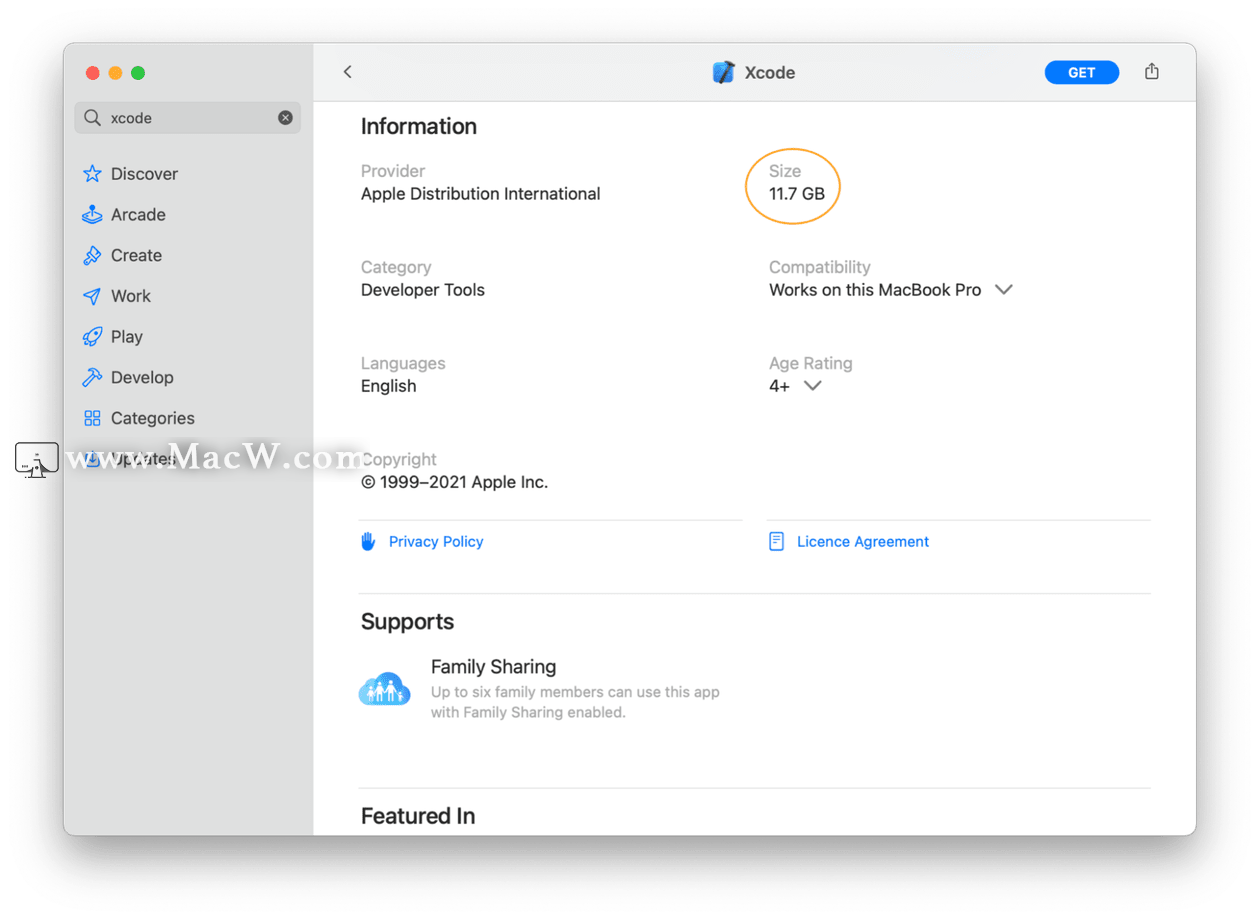Click "Apple Distribution International" provider text

pos(481,194)
